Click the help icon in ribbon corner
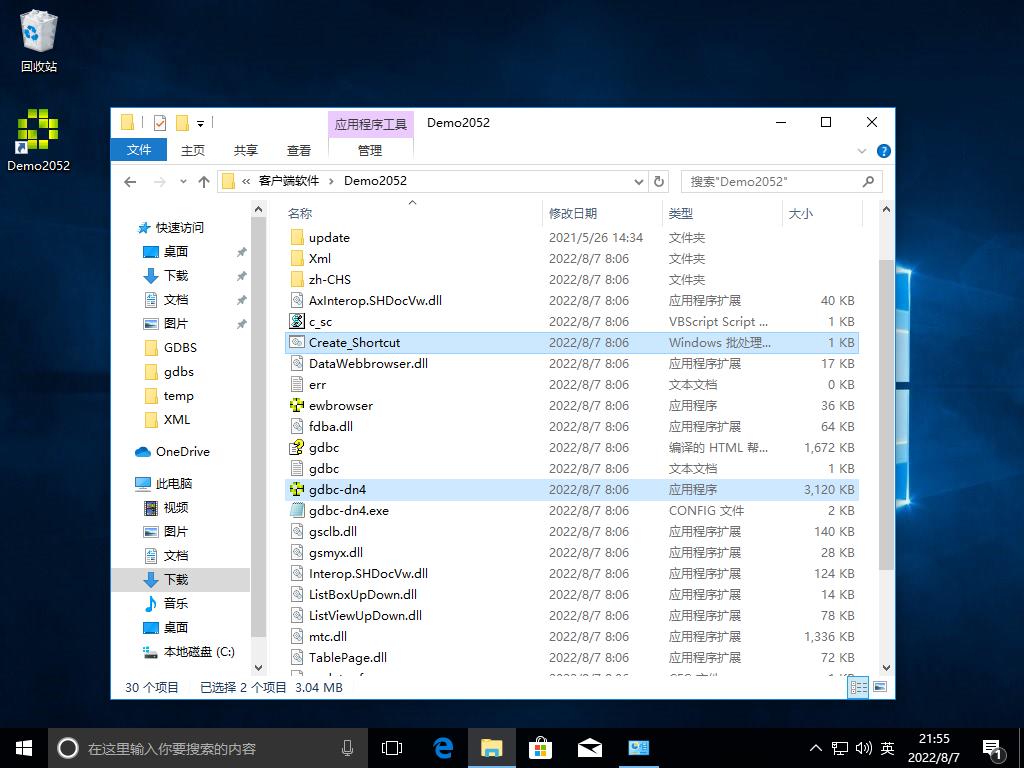 pyautogui.click(x=883, y=151)
